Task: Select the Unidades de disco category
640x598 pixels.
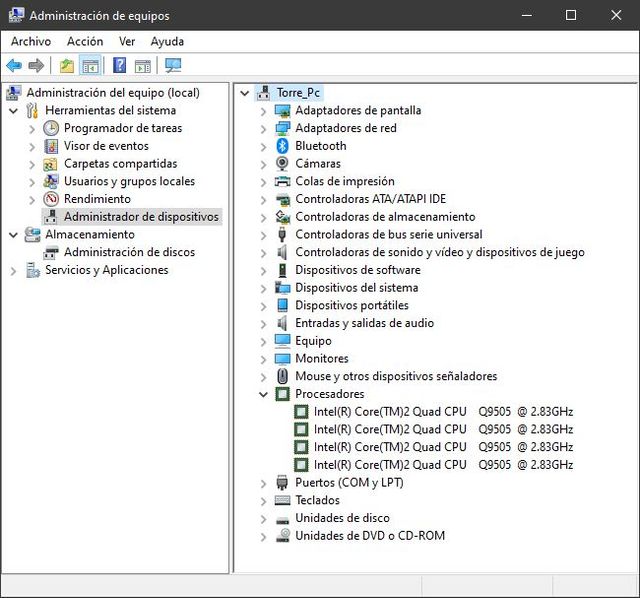Action: (x=342, y=518)
